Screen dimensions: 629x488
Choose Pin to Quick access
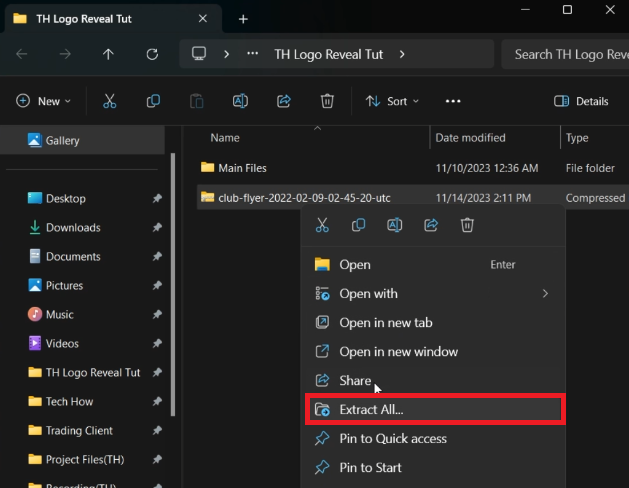point(392,439)
